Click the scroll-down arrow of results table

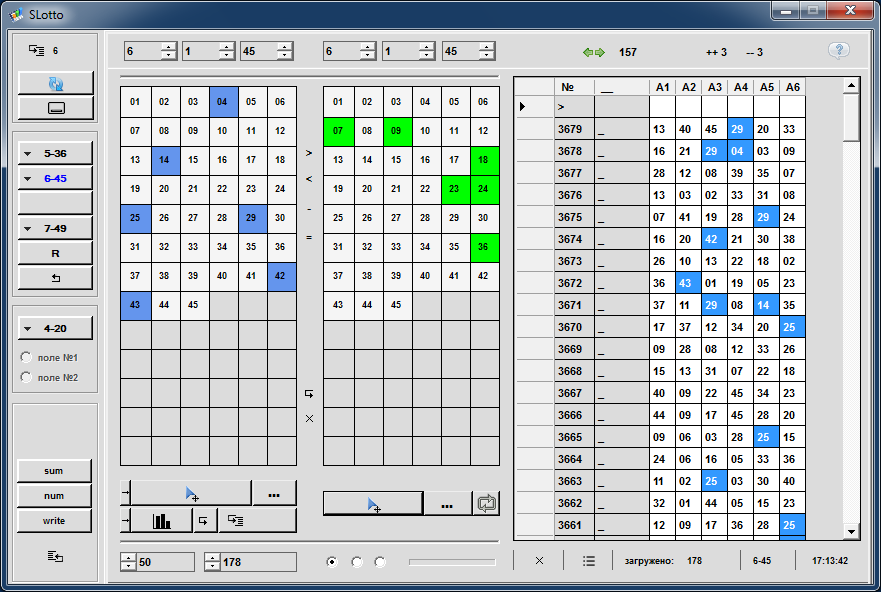pos(851,532)
